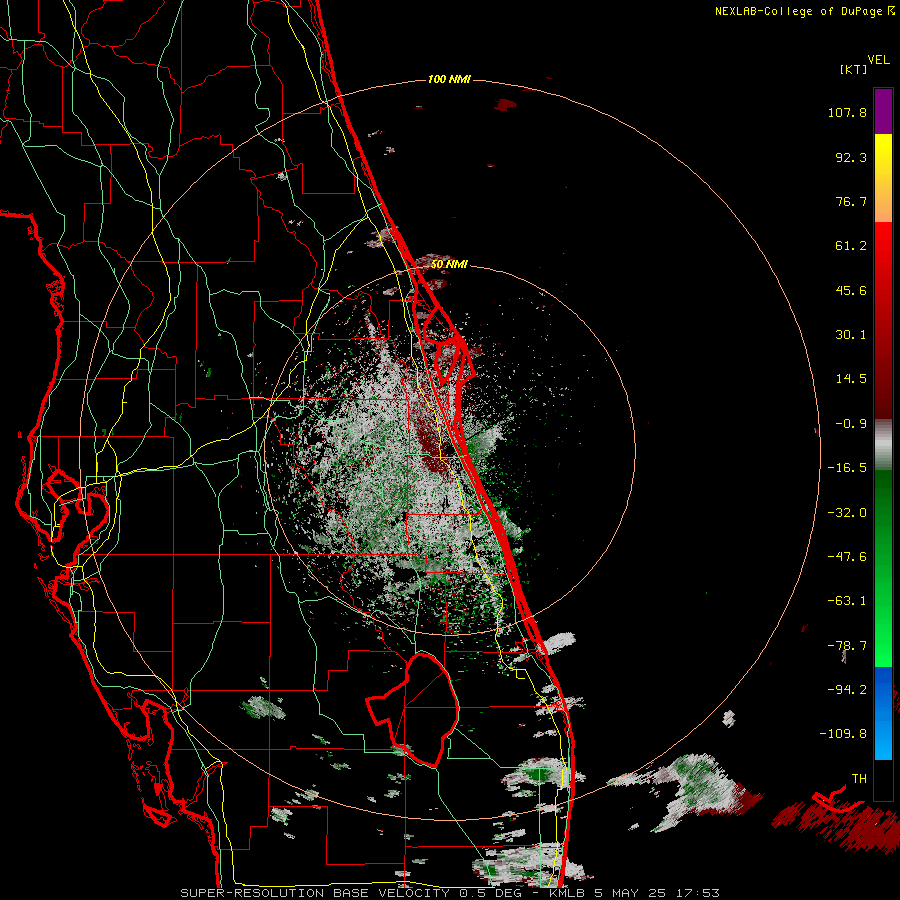Select the -109.8 velocity scale value
Image resolution: width=900 pixels, height=900 pixels.
click(844, 734)
